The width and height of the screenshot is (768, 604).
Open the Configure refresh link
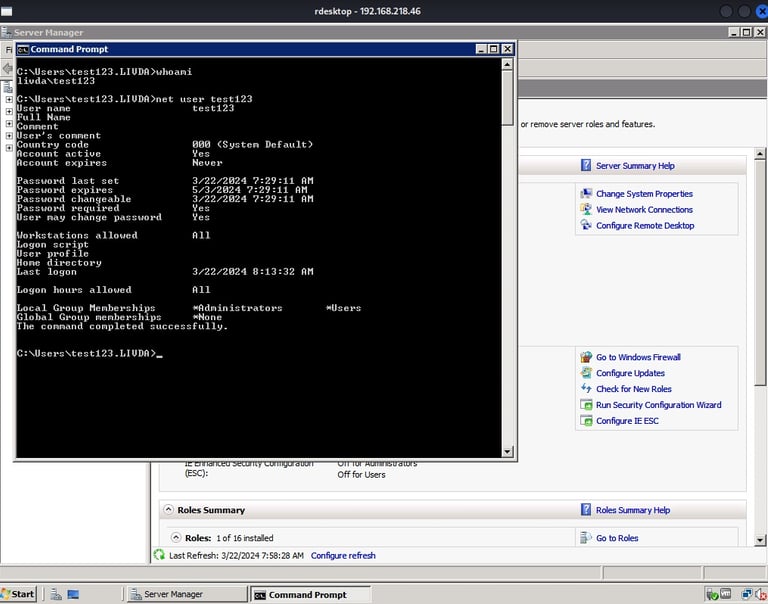[343, 555]
